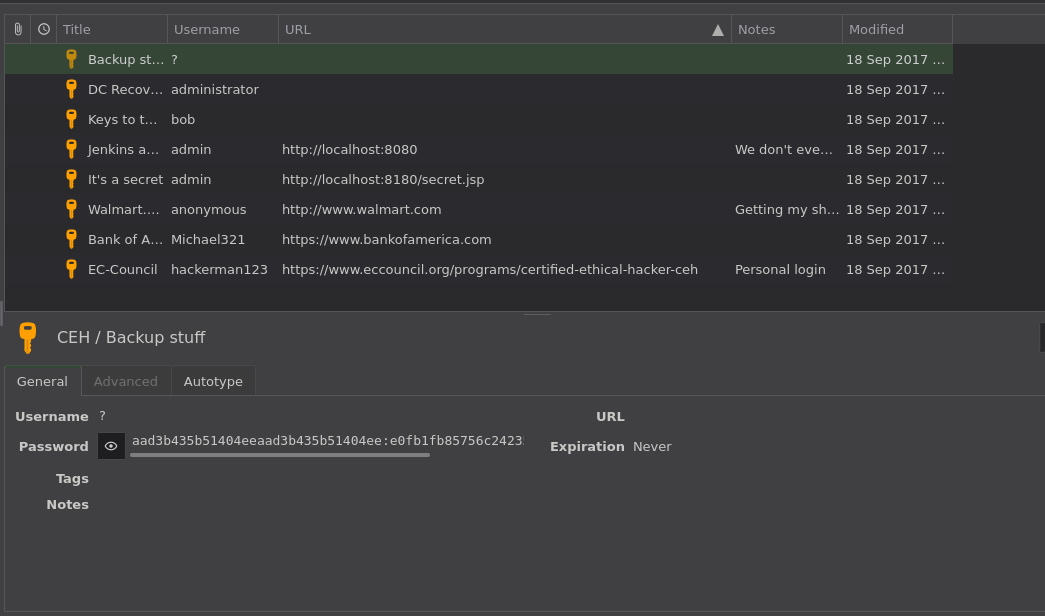1045x616 pixels.
Task: Select the Walmart.... title cell
Action: point(123,209)
